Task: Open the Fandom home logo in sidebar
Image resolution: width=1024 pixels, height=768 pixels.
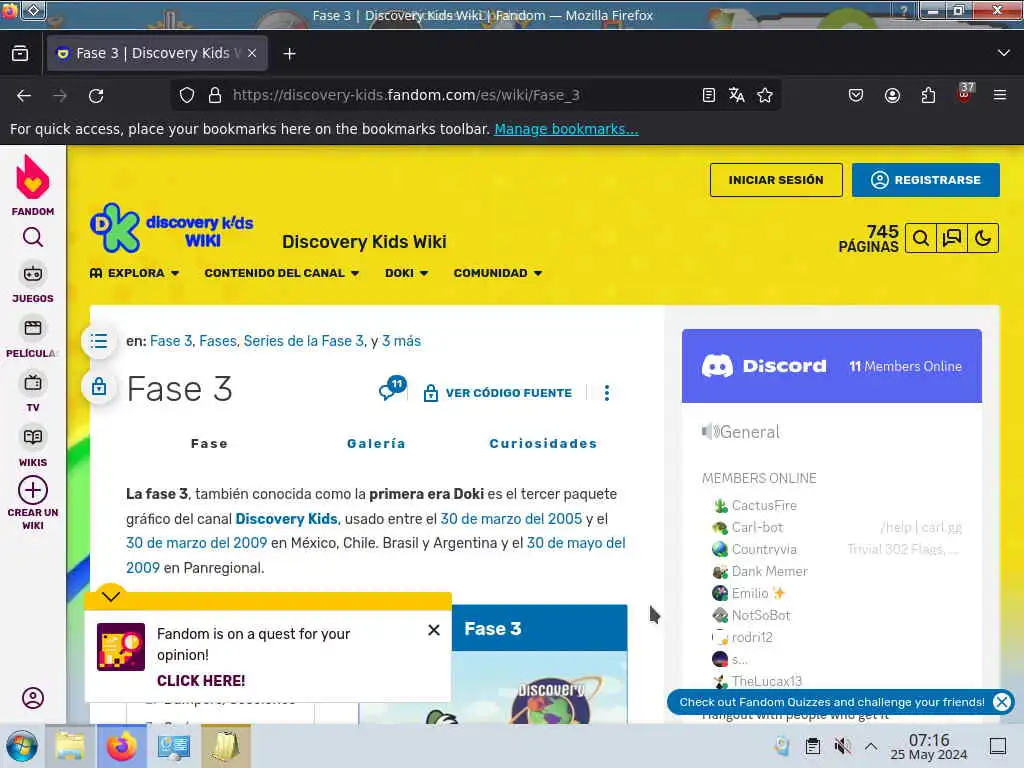Action: tap(33, 185)
